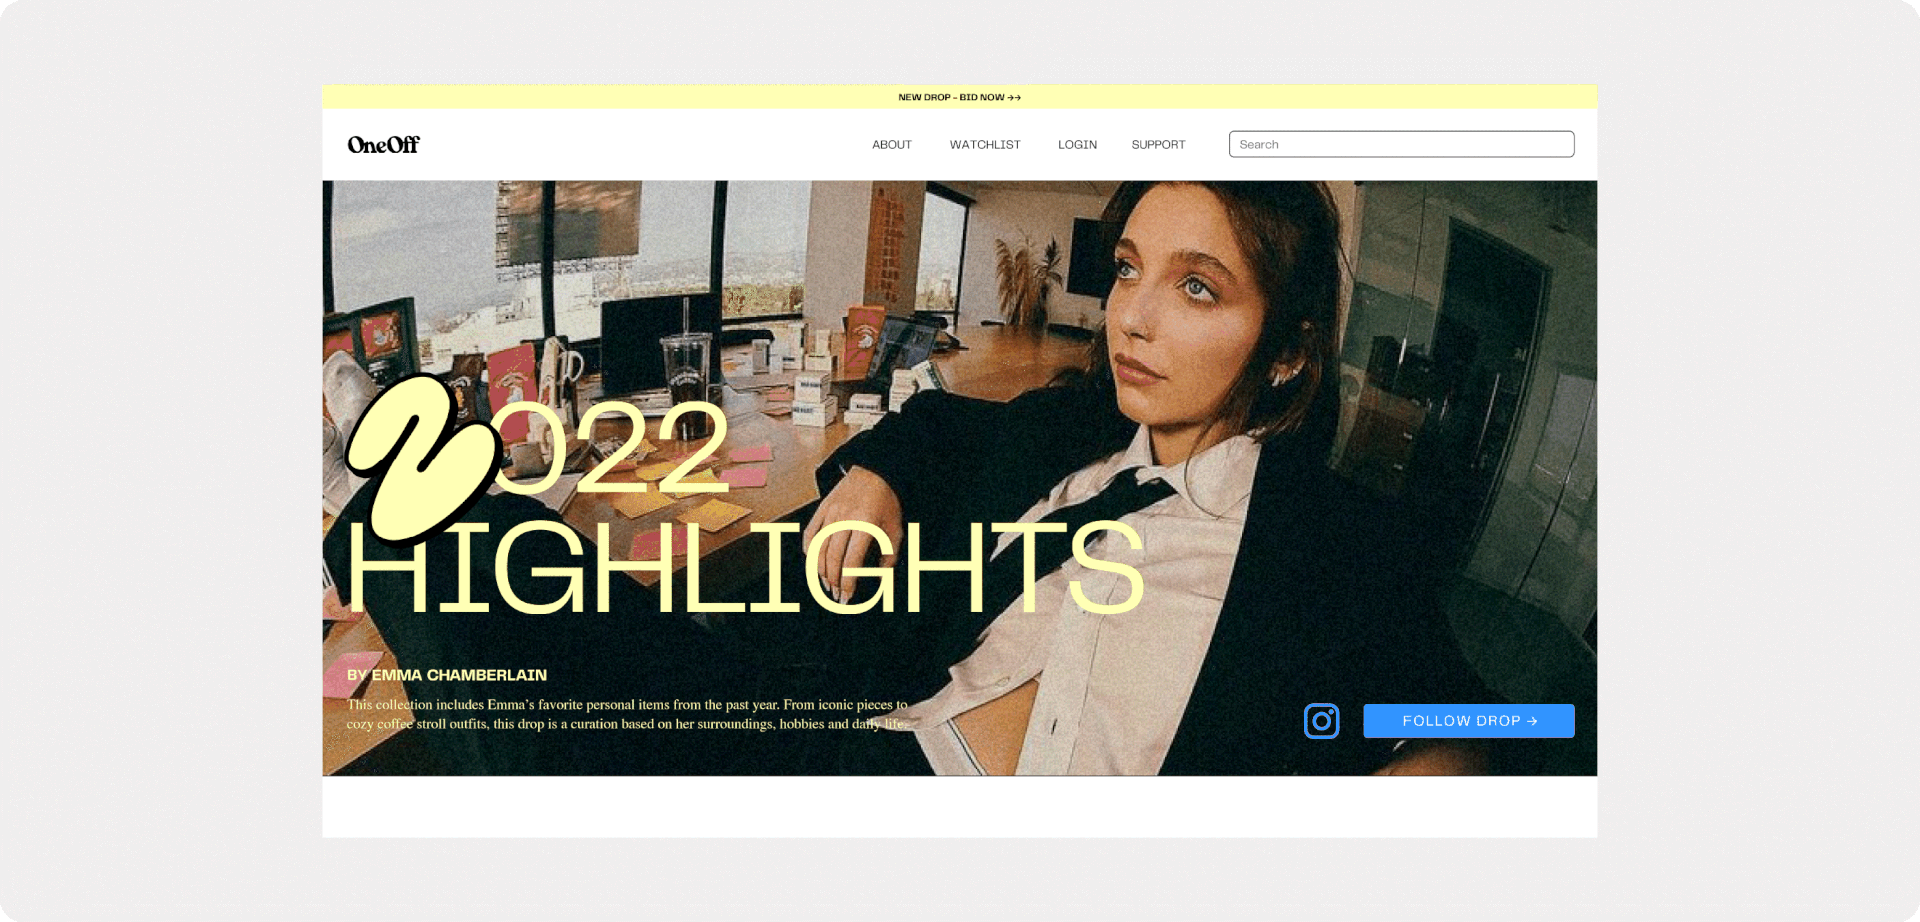Click the FOLLOW DROP button

pos(1468,721)
